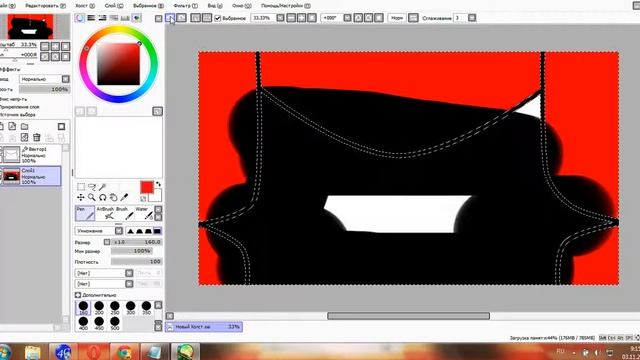Image resolution: width=640 pixels, height=360 pixels.
Task: Show the HSV slider panel
Action: [x=102, y=18]
